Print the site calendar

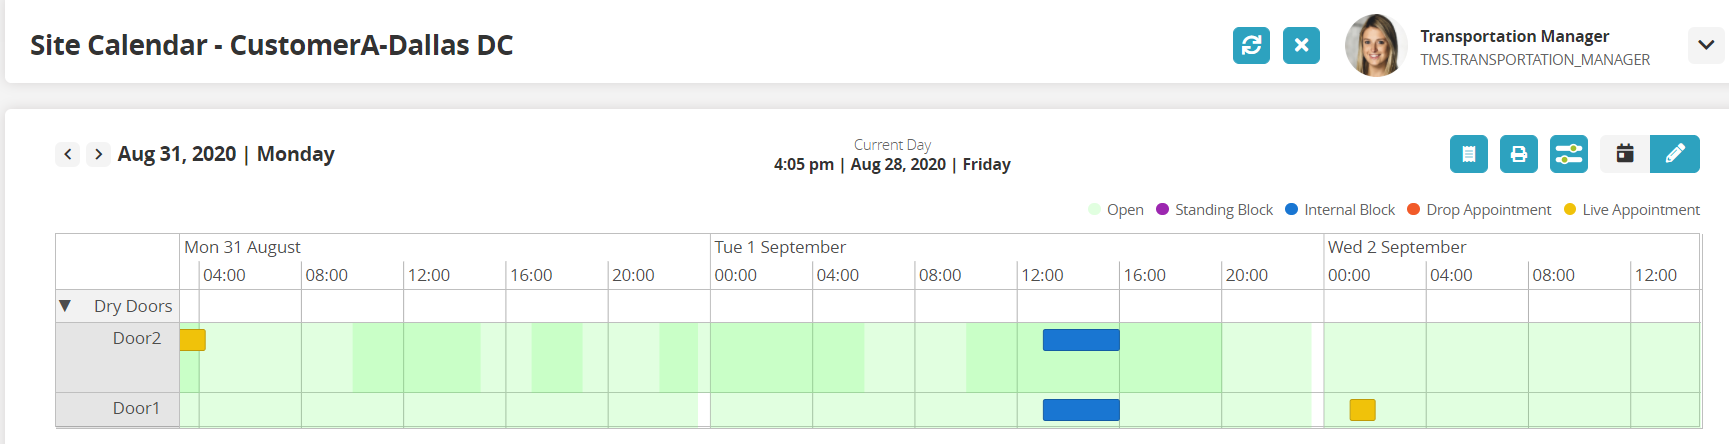click(x=1518, y=154)
